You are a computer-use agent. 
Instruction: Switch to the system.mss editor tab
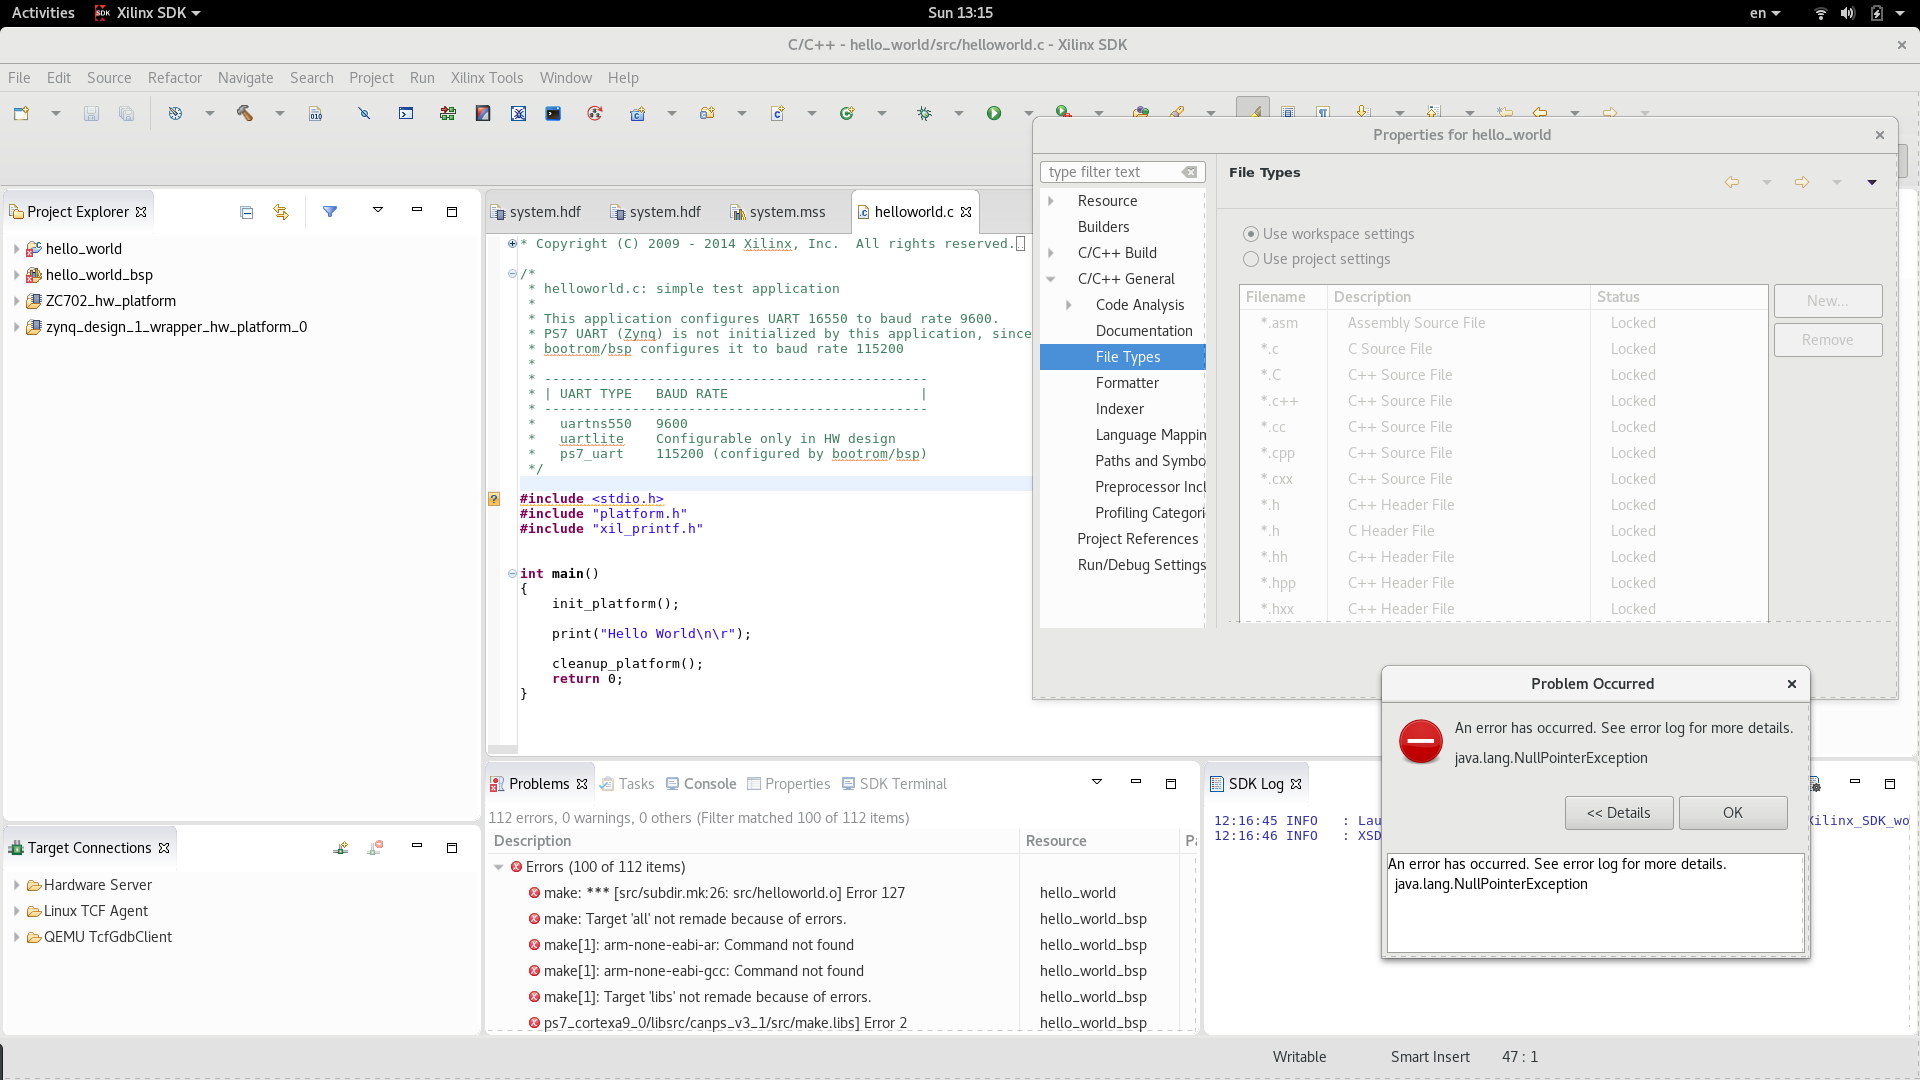[x=786, y=212]
